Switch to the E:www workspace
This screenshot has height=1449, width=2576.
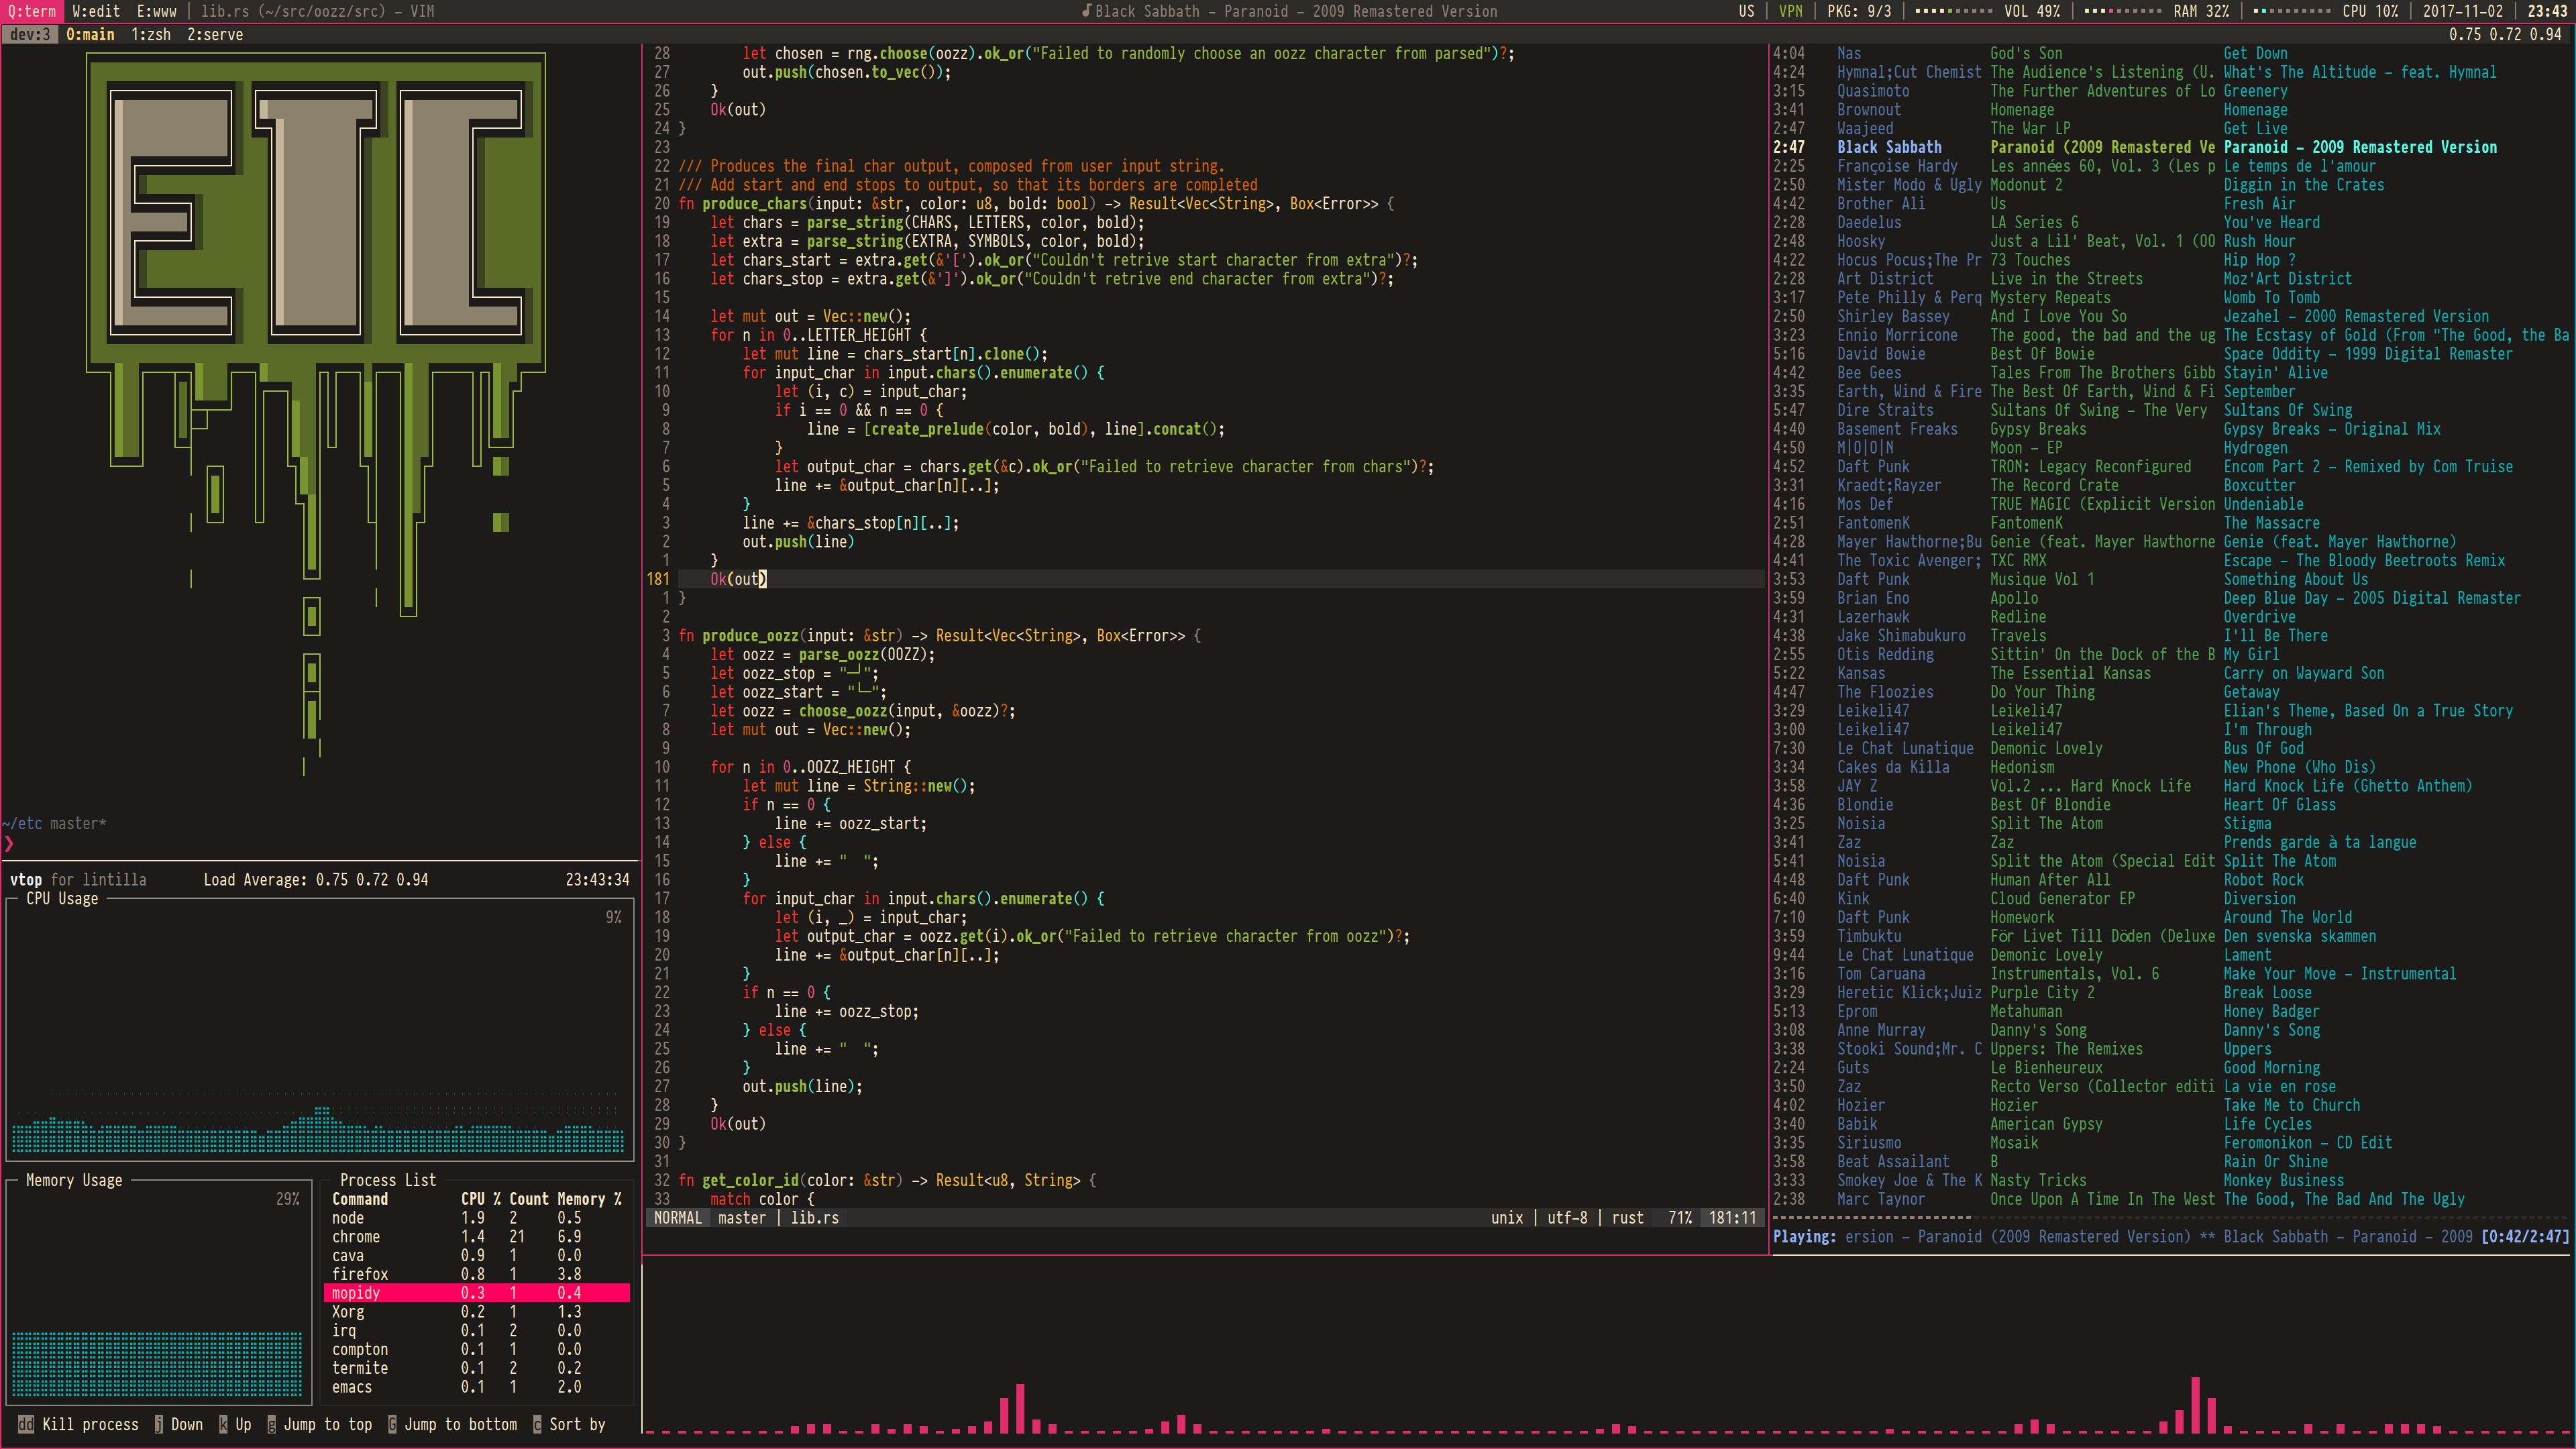point(157,11)
